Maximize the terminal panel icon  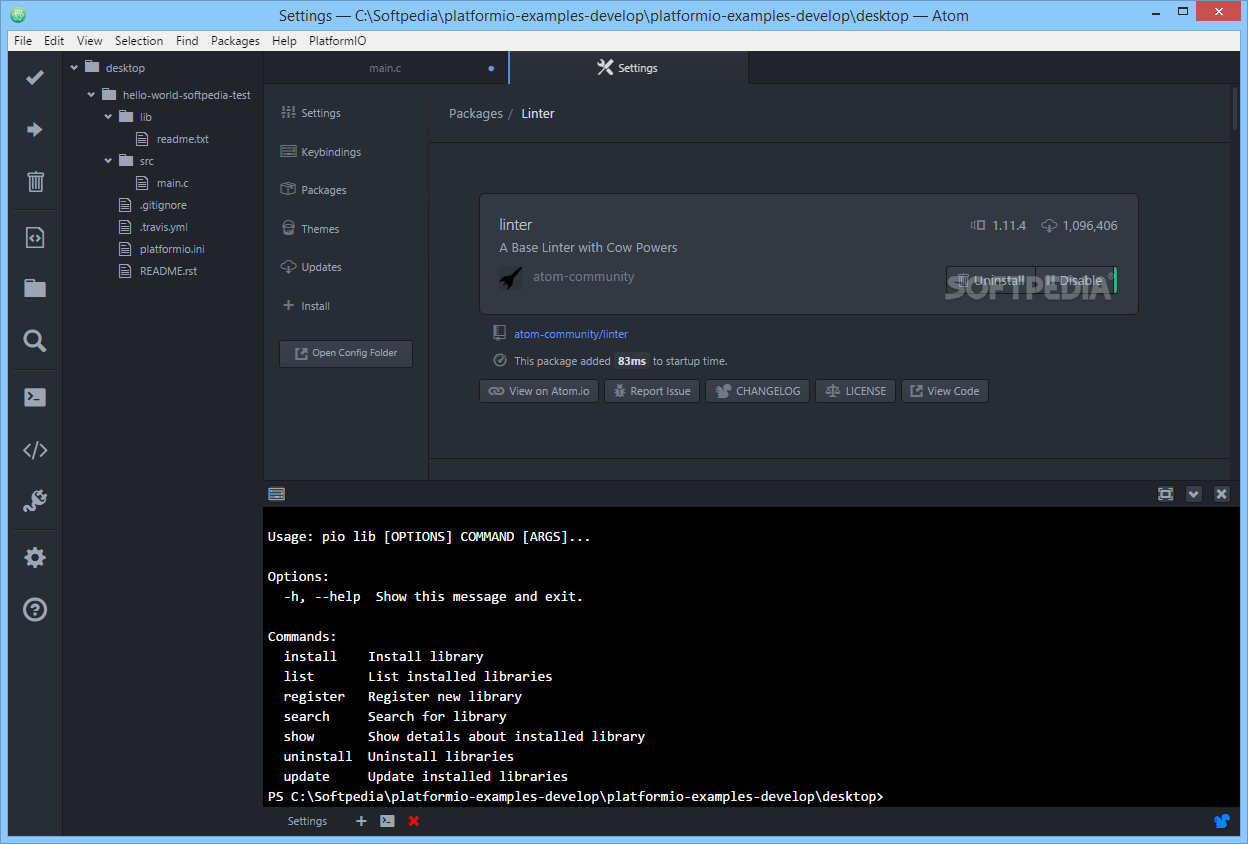click(x=1165, y=494)
